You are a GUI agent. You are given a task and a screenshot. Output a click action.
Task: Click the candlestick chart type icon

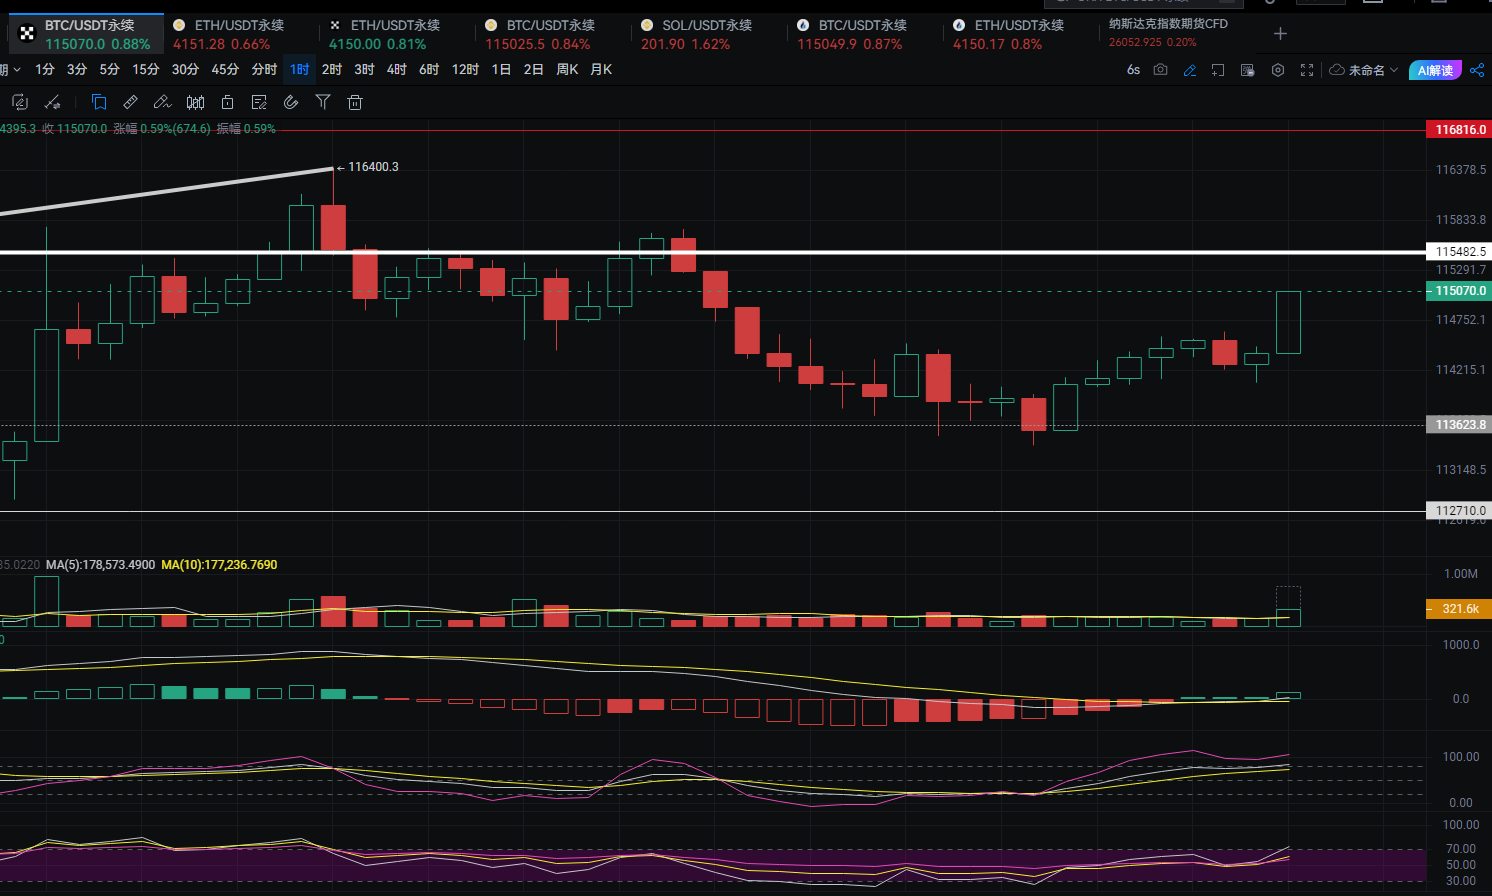coord(196,102)
